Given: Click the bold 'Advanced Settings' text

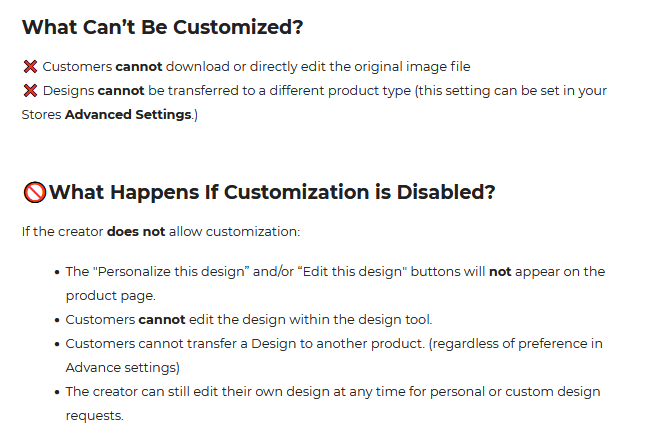Looking at the screenshot, I should pyautogui.click(x=128, y=115).
